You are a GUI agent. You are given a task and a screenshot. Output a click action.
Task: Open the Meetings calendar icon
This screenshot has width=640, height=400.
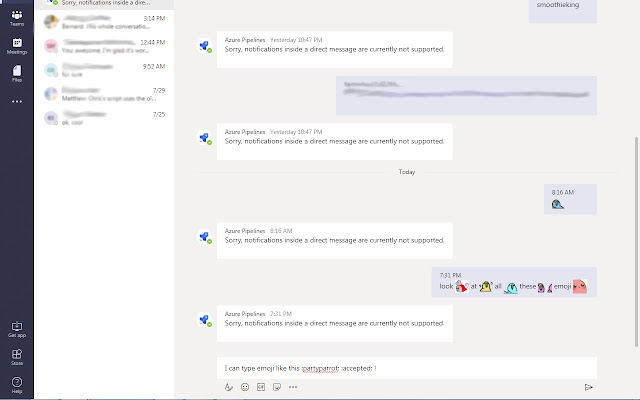(x=17, y=46)
